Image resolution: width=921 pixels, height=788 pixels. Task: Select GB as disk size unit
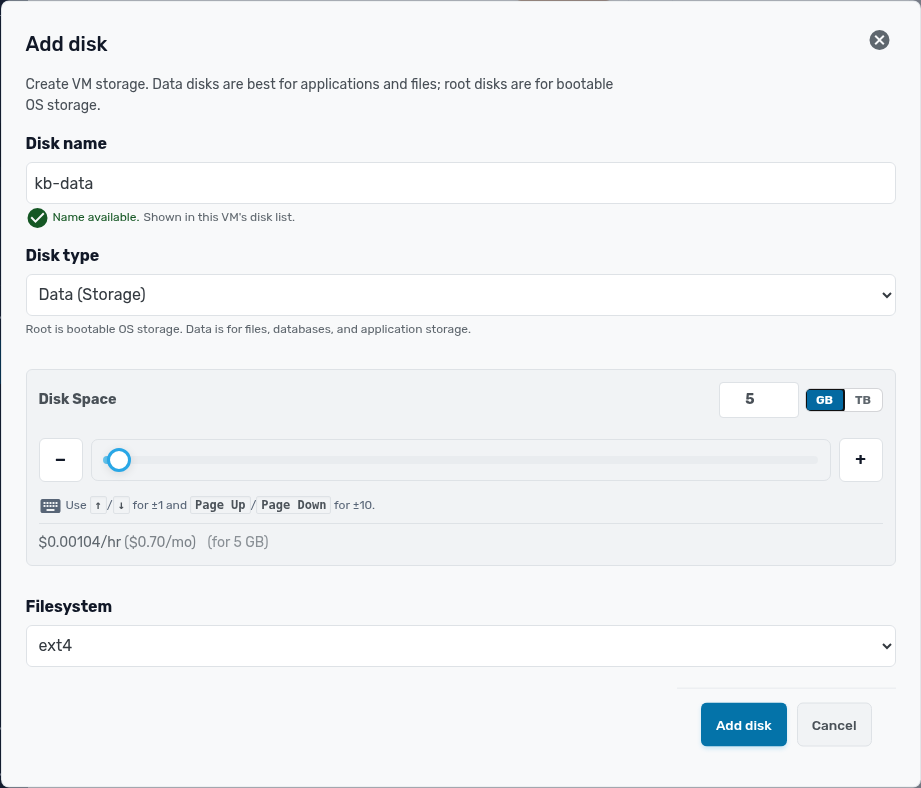click(825, 400)
